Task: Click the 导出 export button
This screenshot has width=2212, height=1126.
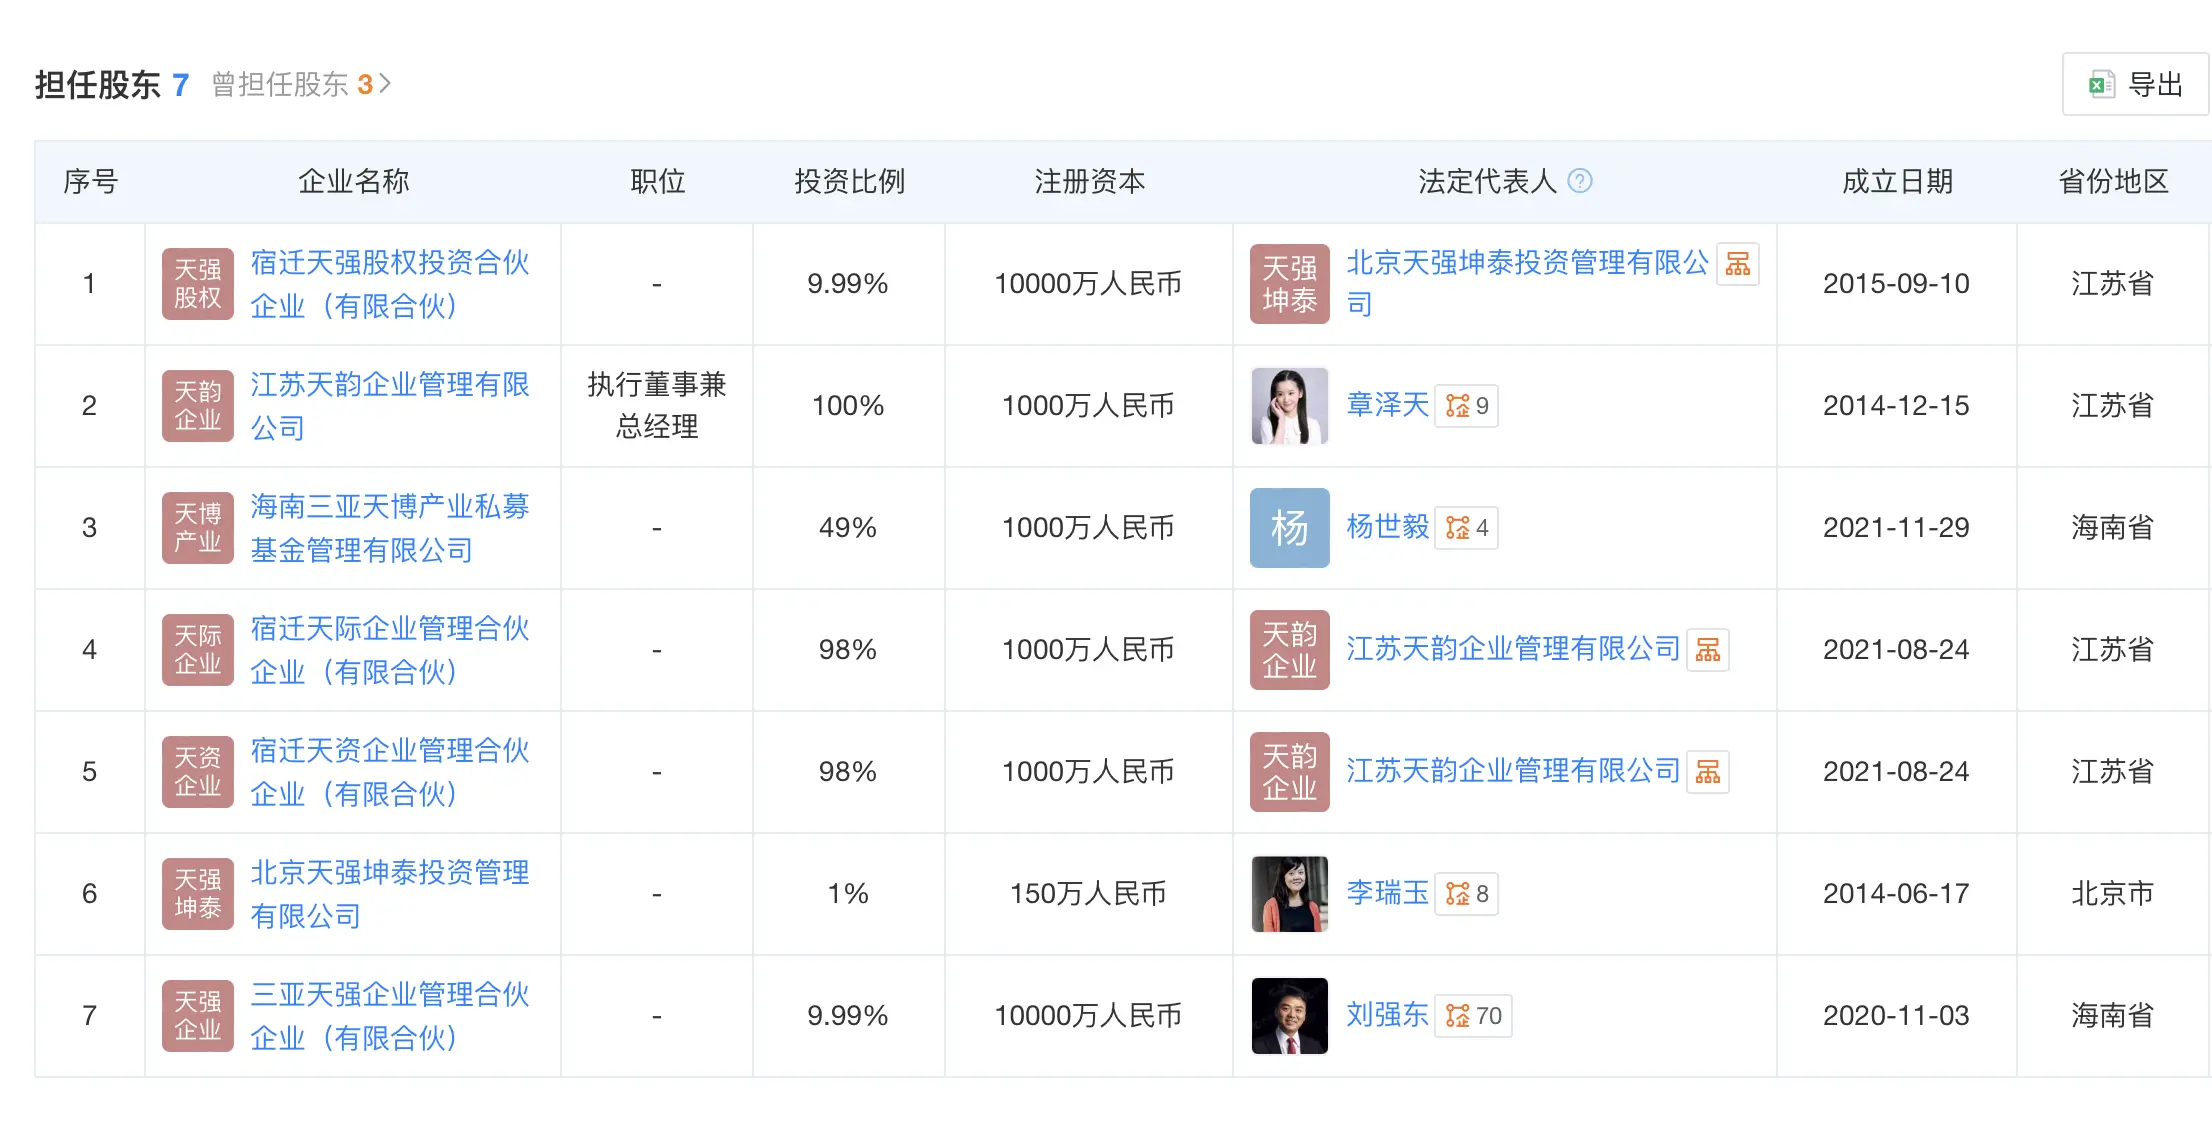Action: pos(2135,85)
